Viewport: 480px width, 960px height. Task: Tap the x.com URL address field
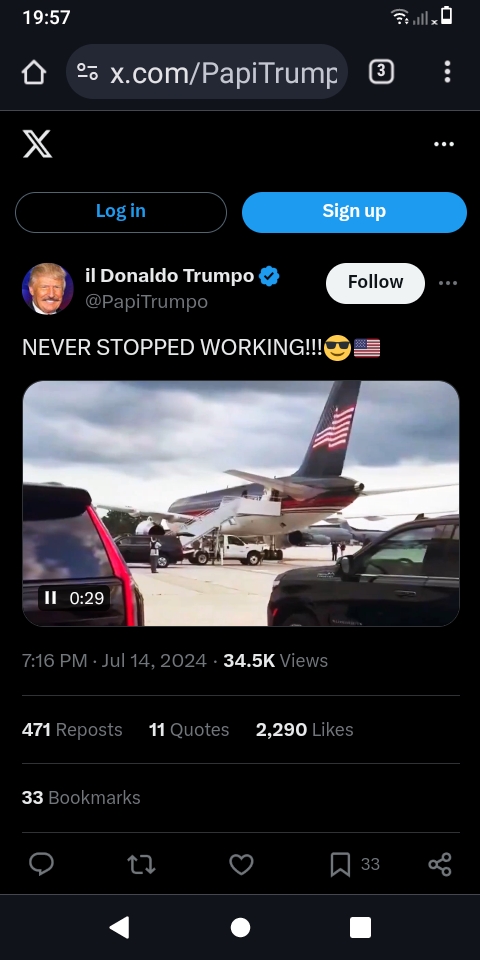point(223,72)
